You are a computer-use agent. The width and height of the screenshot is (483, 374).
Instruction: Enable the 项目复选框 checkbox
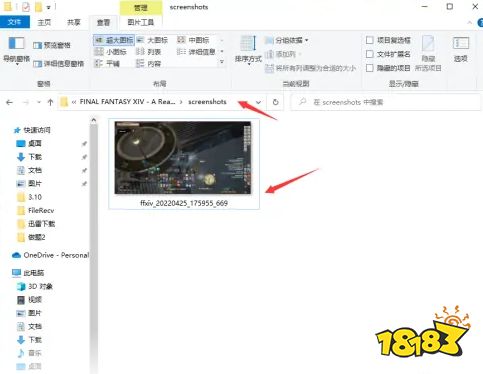coord(370,40)
